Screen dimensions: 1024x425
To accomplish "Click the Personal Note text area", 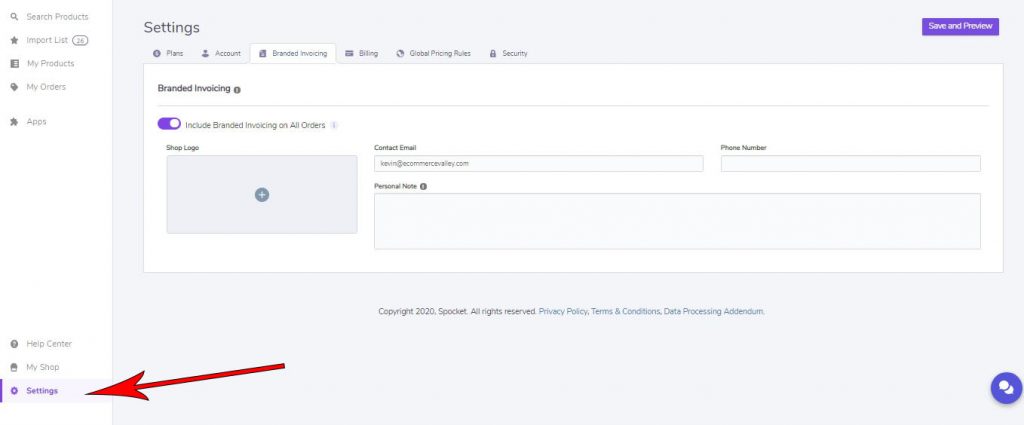I will [677, 221].
